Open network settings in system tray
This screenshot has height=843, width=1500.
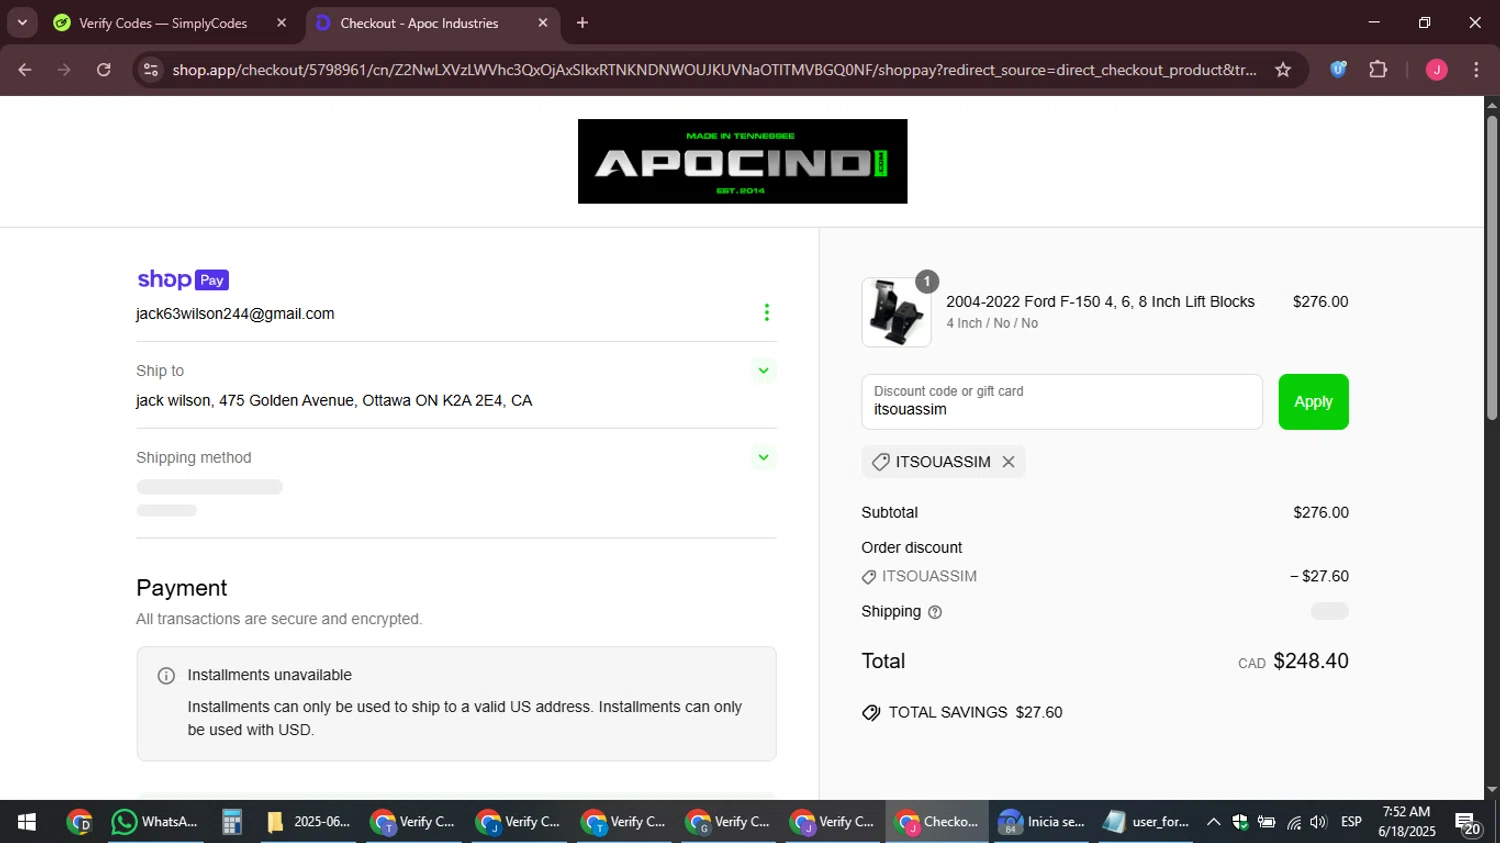point(1294,822)
